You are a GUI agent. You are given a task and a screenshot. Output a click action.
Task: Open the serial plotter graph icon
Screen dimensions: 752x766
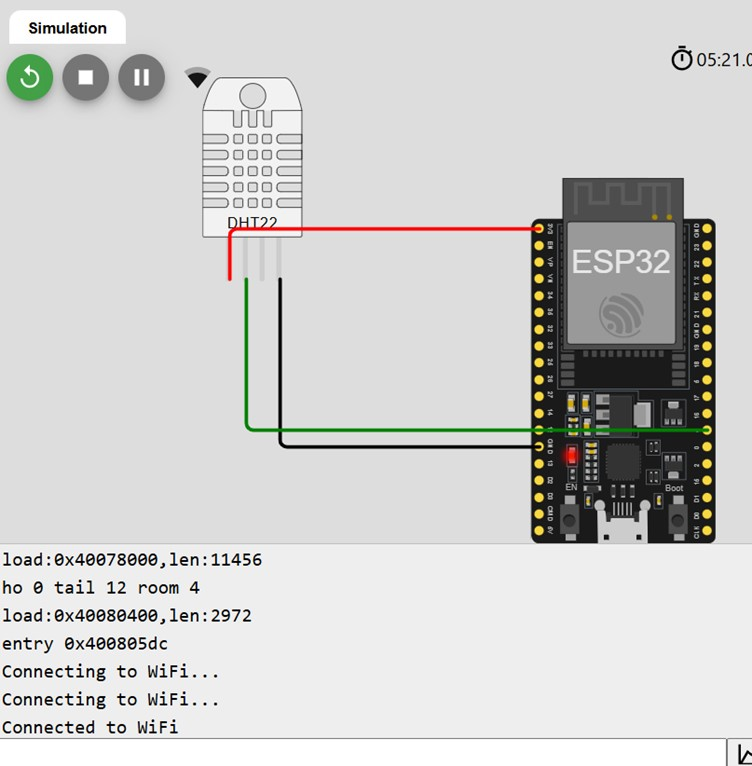coord(743,753)
